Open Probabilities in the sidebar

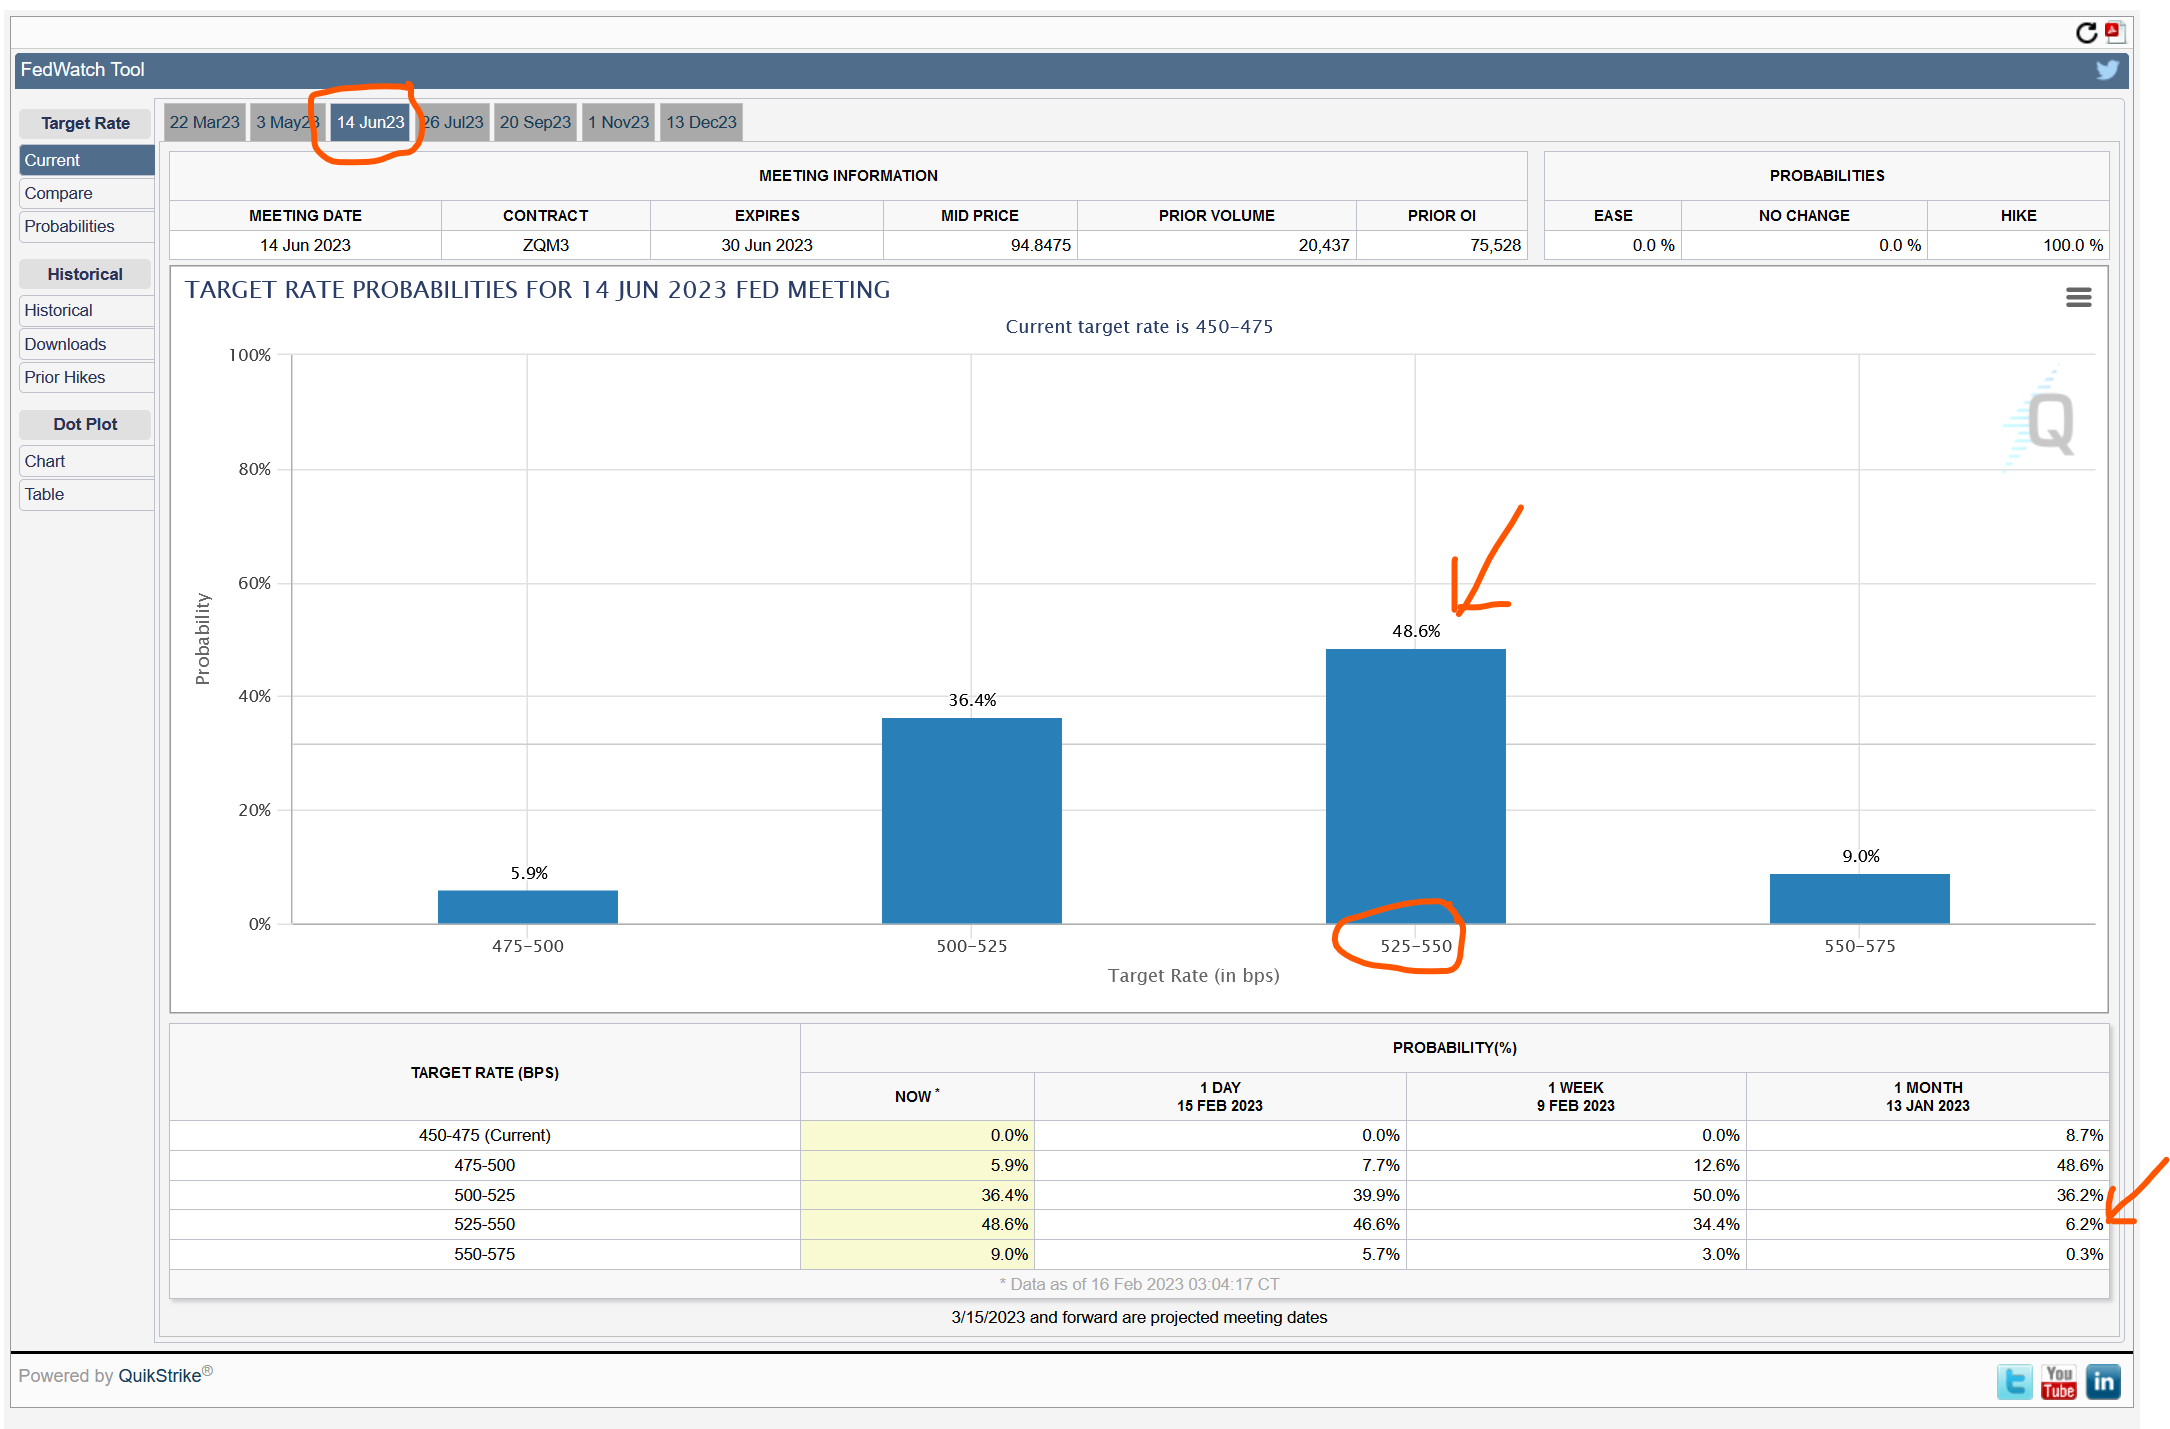tap(70, 226)
